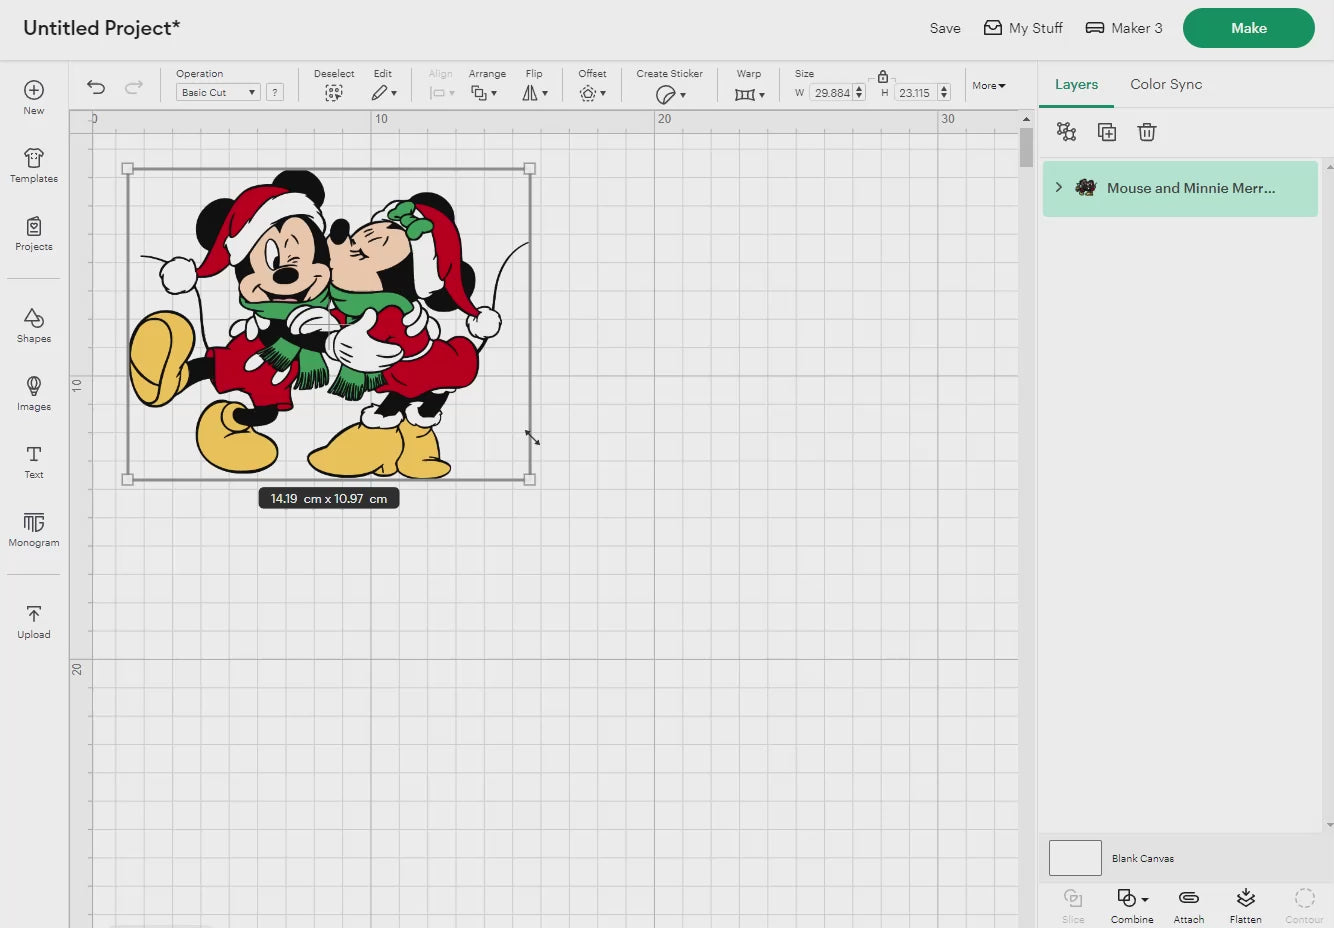Deselect the current selection

334,93
